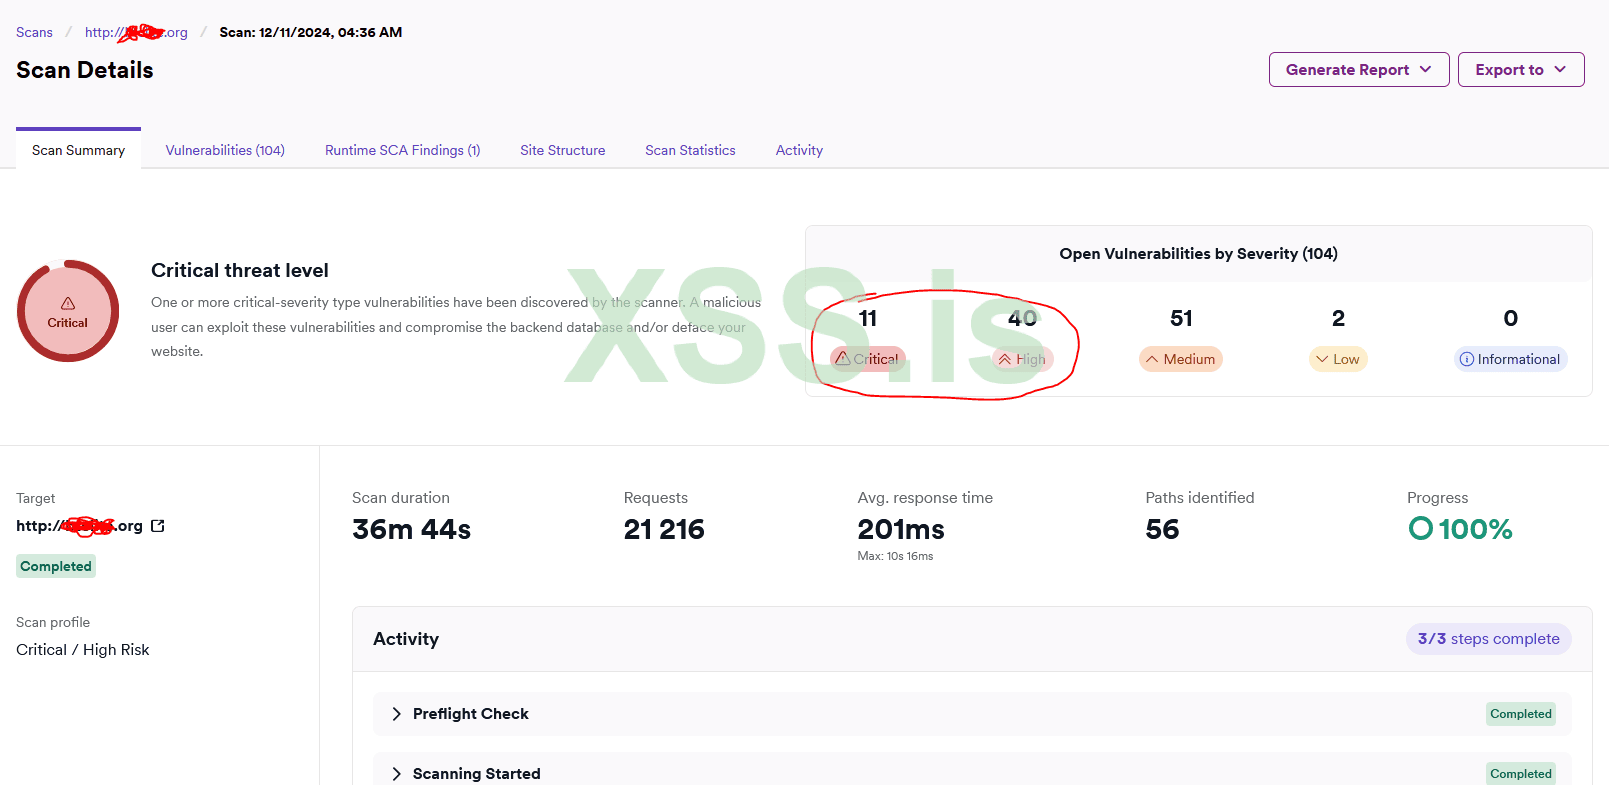Click the target URL breadcrumb link
The width and height of the screenshot is (1609, 785).
pos(136,32)
